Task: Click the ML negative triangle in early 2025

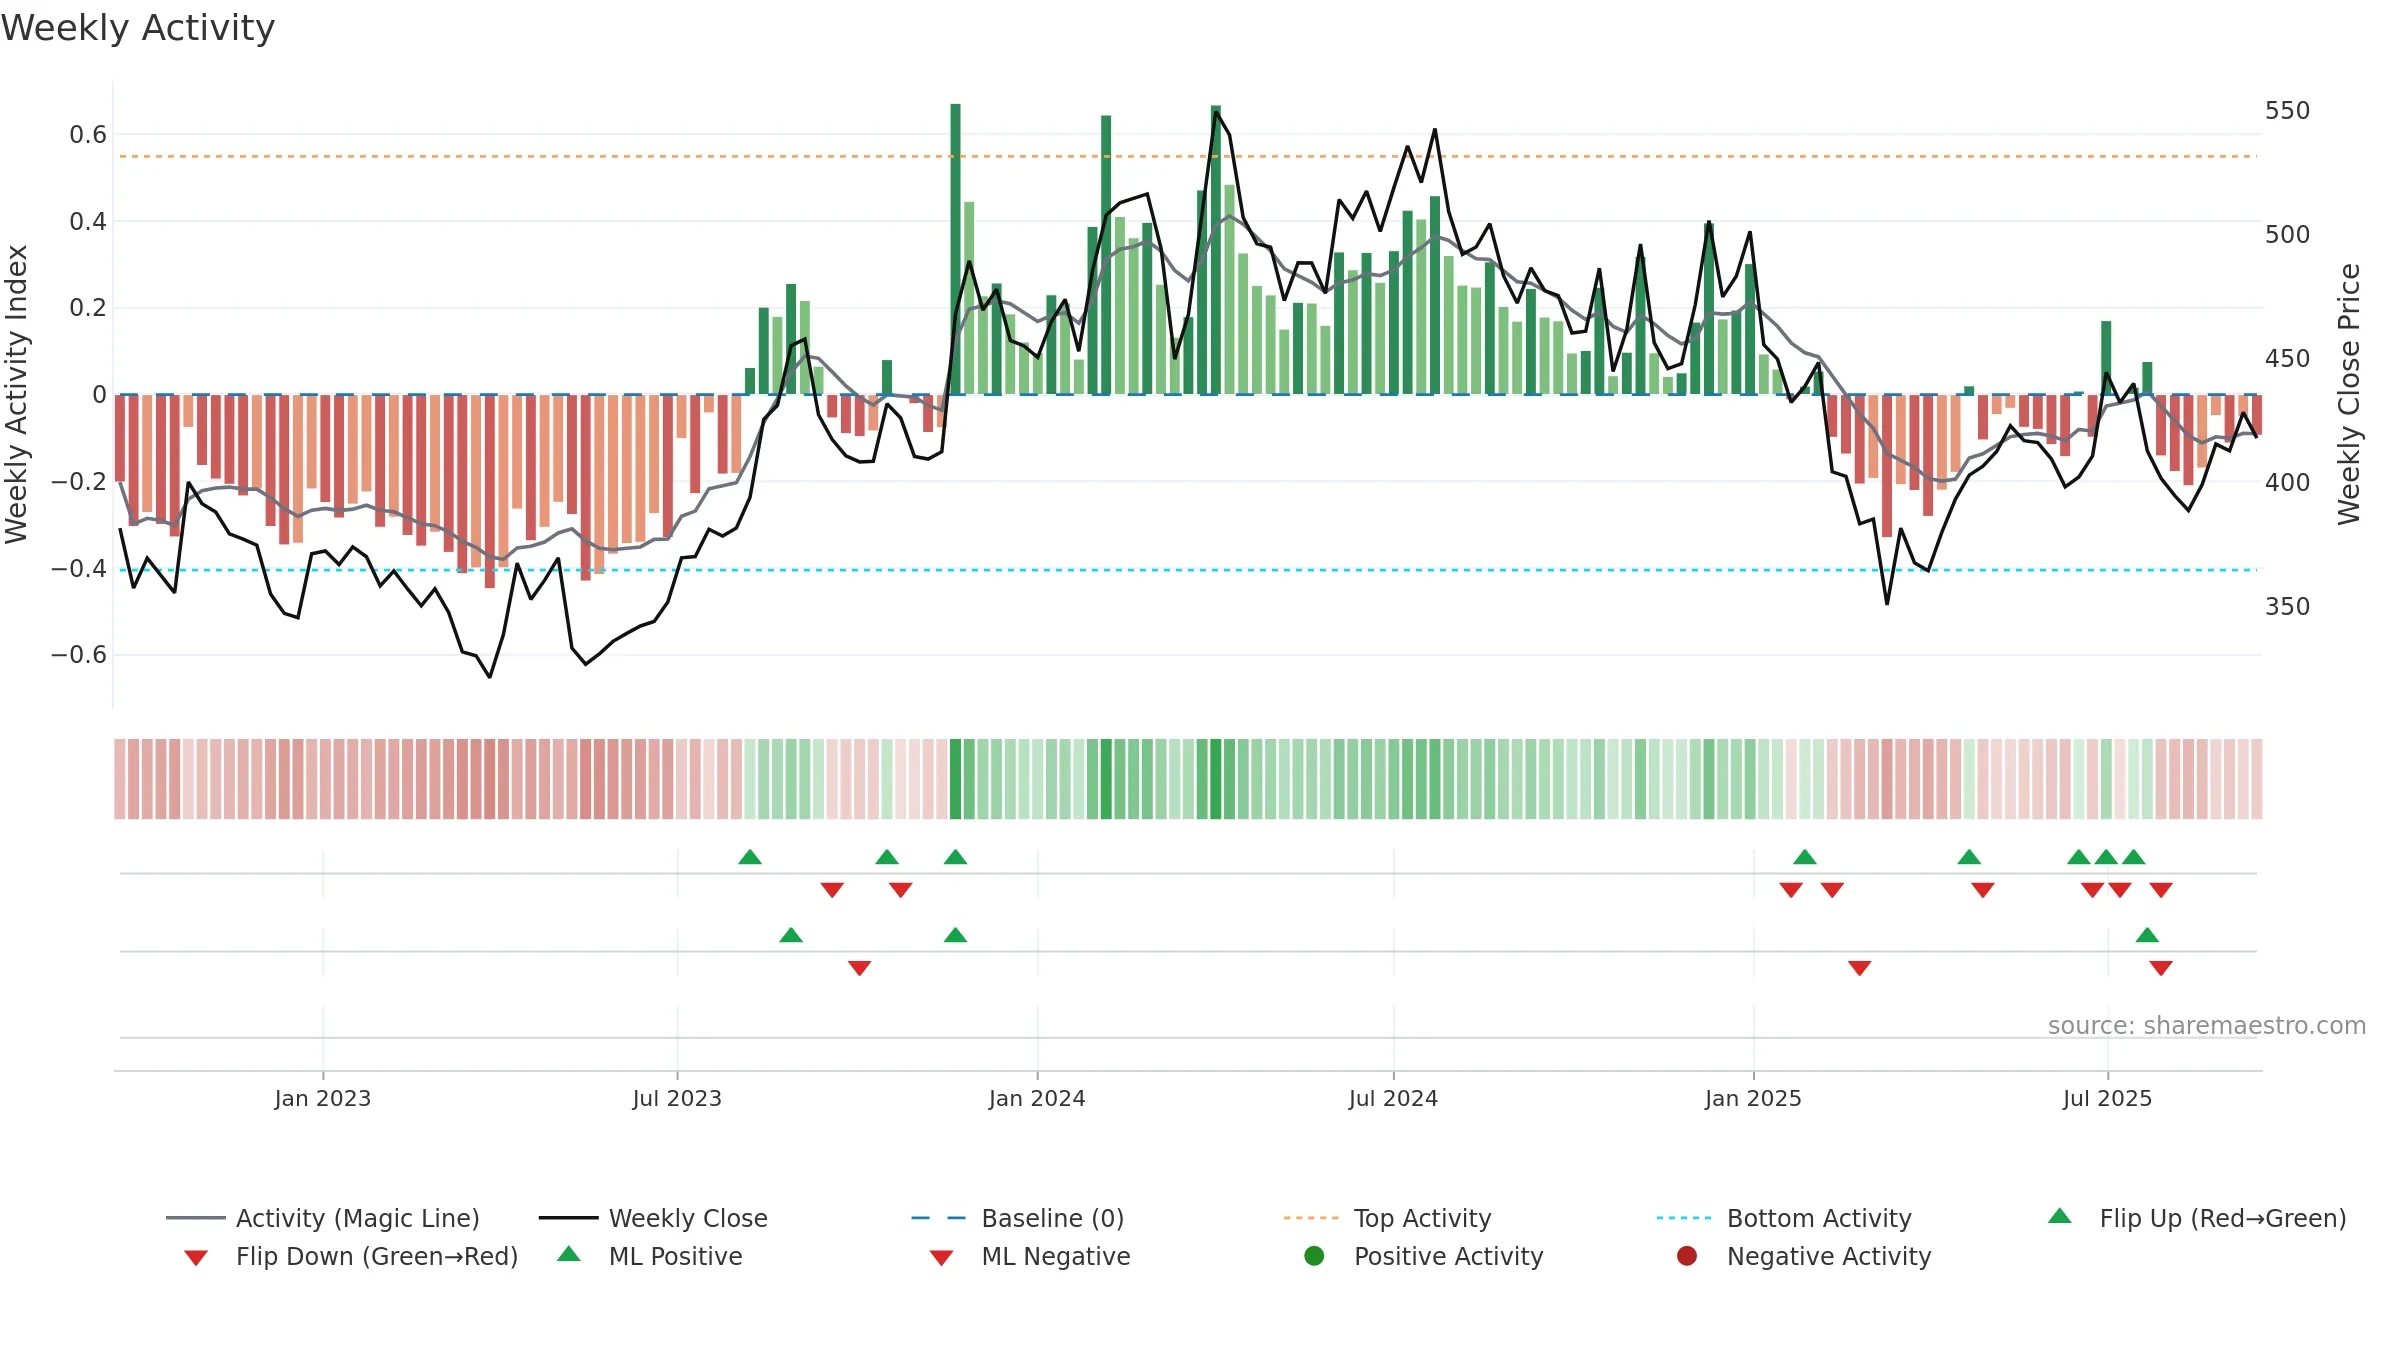Action: 1860,968
